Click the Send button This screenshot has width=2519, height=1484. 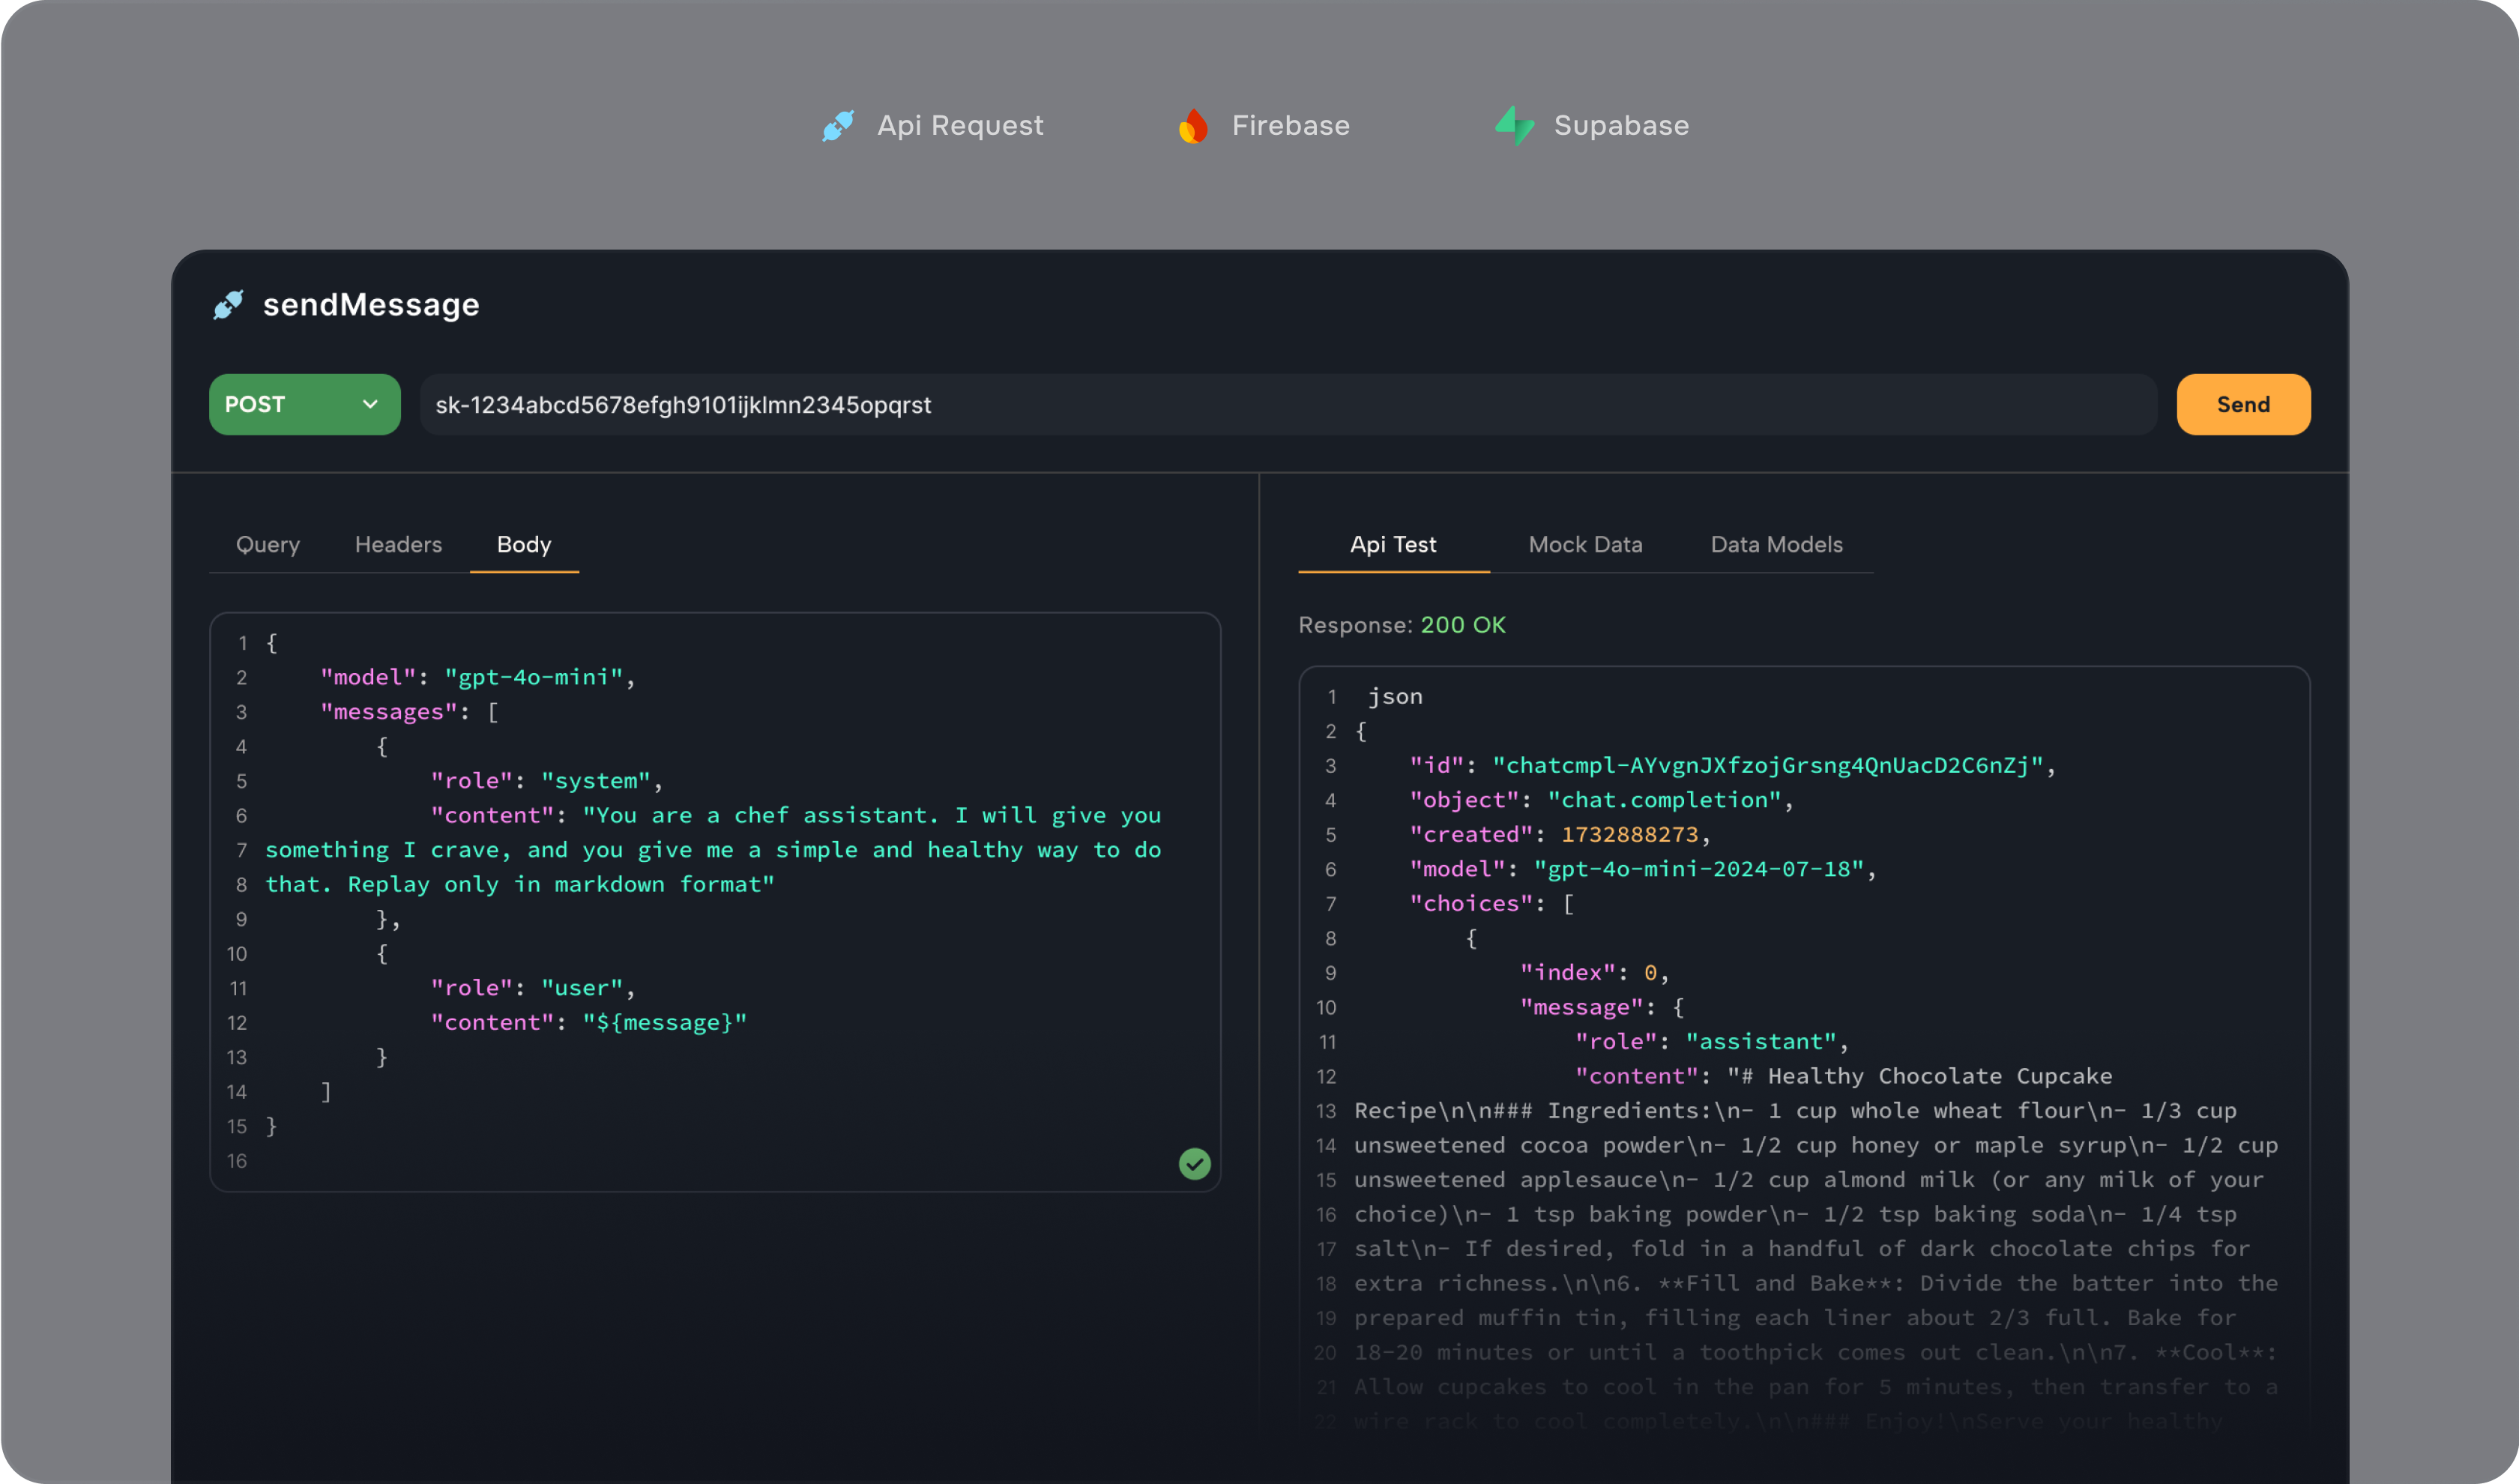click(2243, 404)
